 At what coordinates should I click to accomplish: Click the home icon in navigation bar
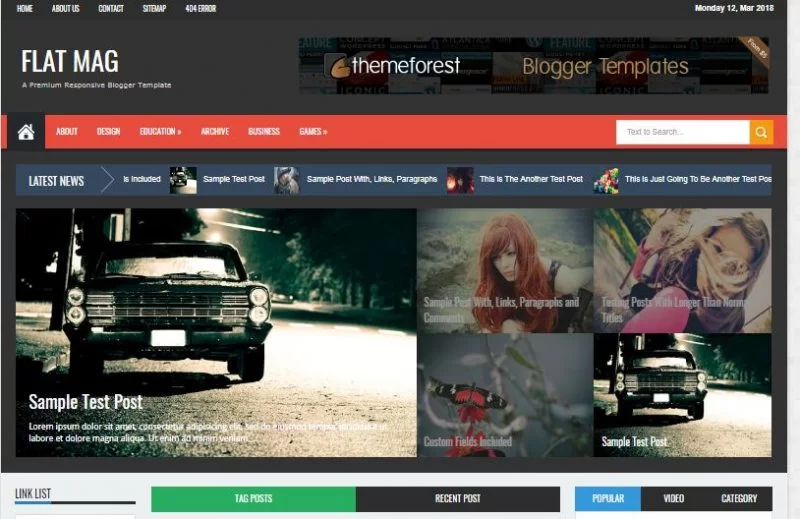point(26,132)
